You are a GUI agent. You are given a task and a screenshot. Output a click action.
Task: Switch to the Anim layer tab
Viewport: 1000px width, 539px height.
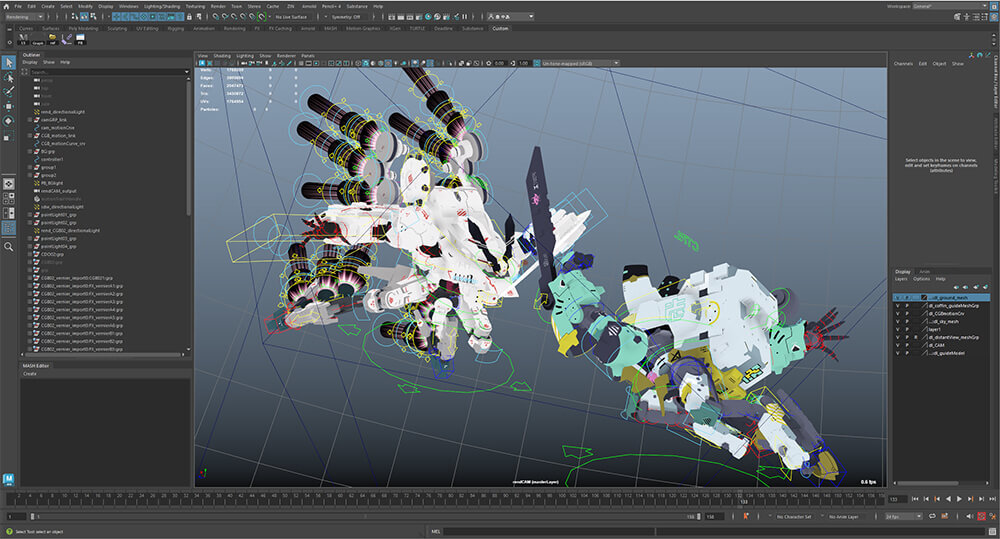tap(924, 272)
